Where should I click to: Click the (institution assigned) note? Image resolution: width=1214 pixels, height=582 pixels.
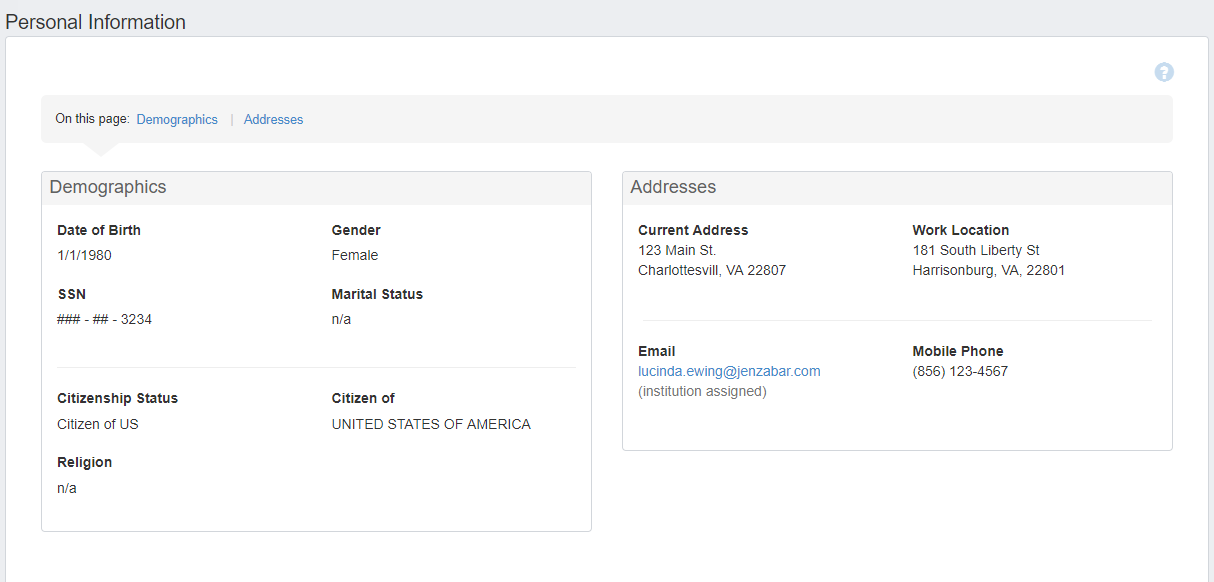702,391
